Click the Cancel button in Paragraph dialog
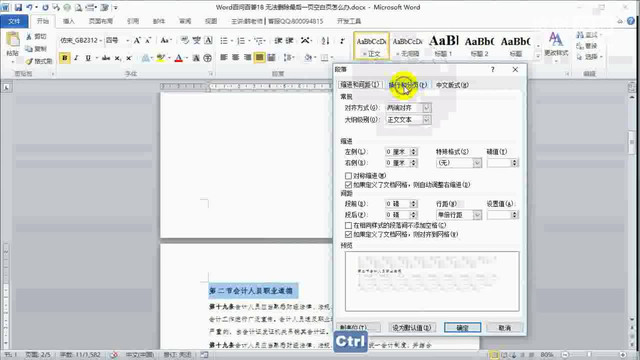 [x=504, y=328]
